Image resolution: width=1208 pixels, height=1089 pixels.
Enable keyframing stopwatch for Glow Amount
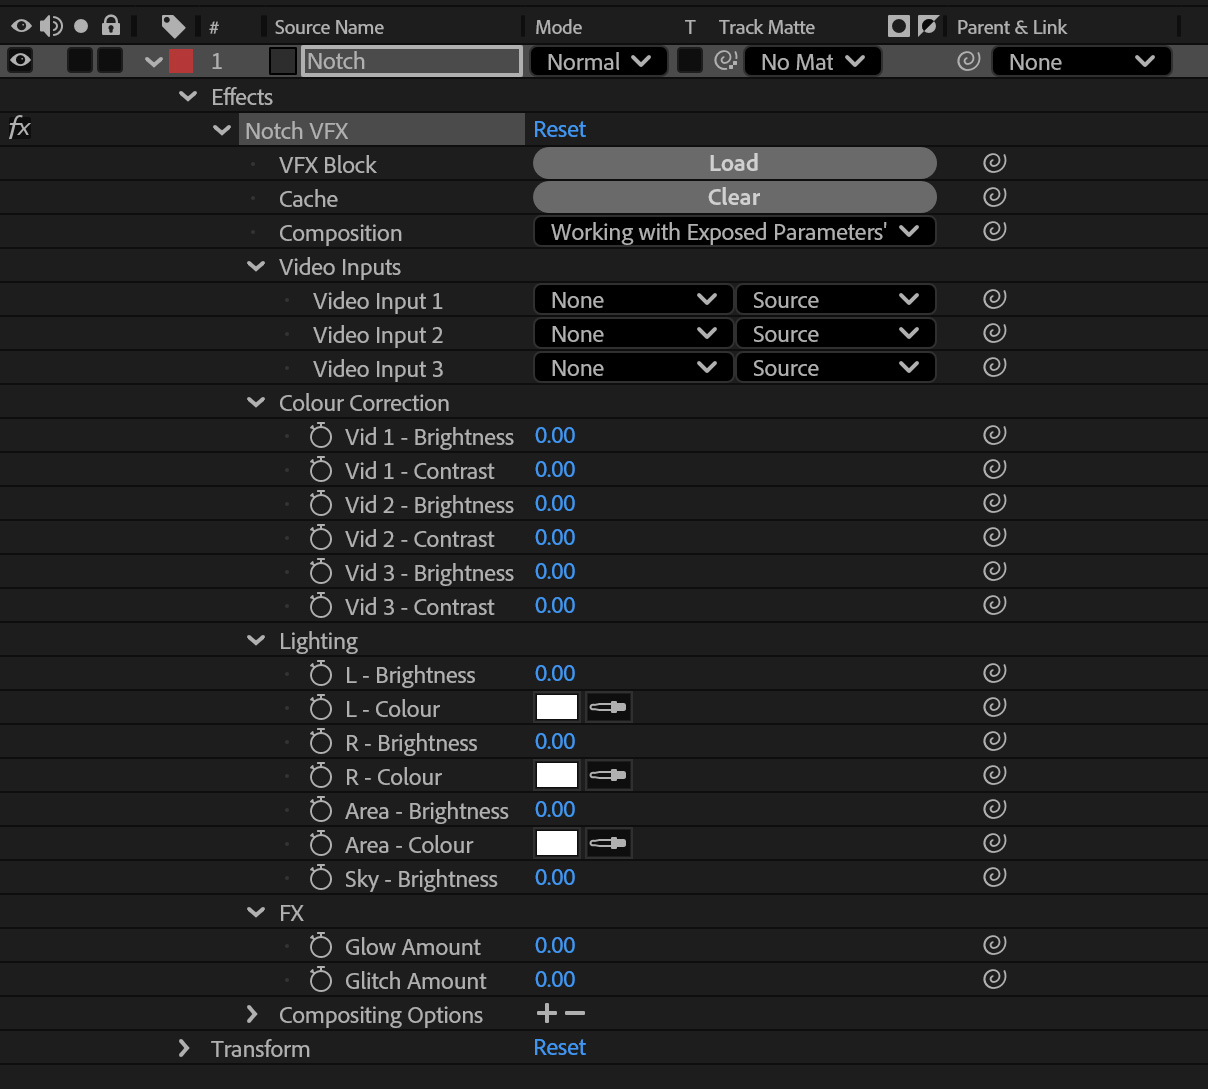[x=320, y=946]
